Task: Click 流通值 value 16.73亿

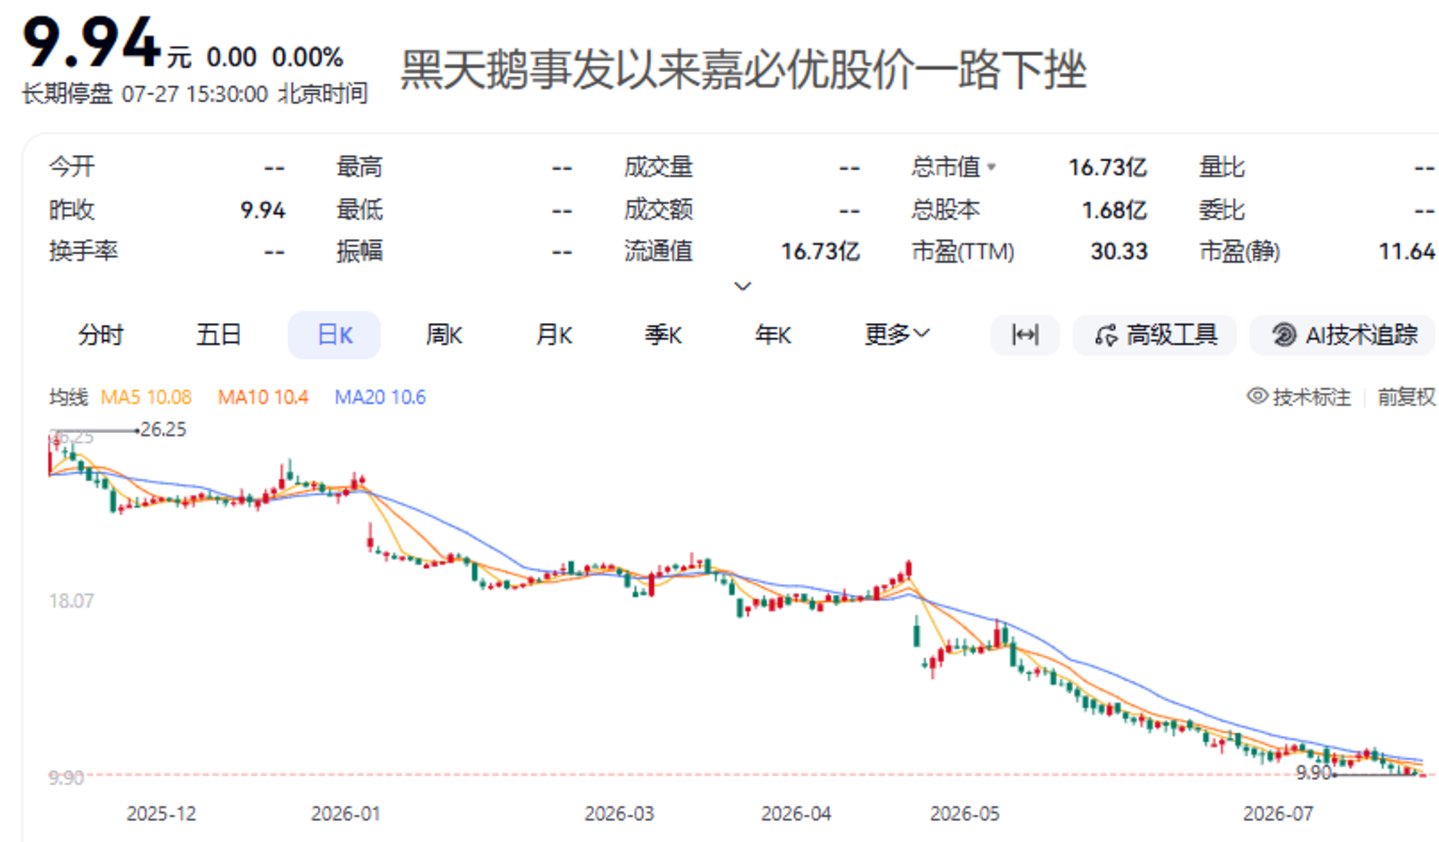Action: (820, 251)
